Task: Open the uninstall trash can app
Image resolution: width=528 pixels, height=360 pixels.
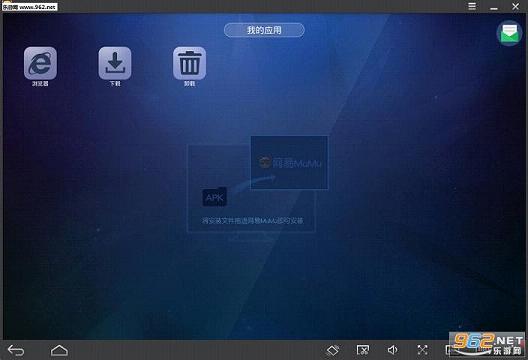Action: coord(189,63)
